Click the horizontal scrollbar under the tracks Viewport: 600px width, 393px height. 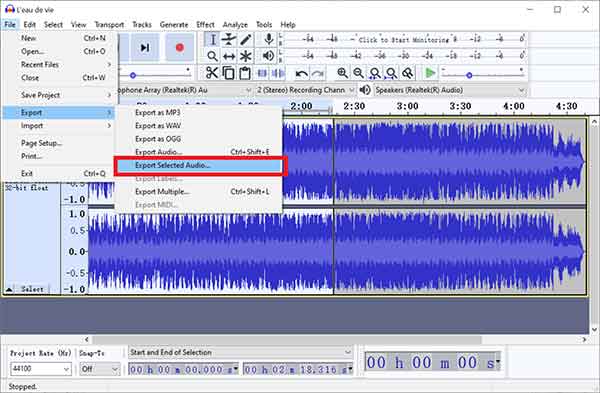(x=287, y=339)
